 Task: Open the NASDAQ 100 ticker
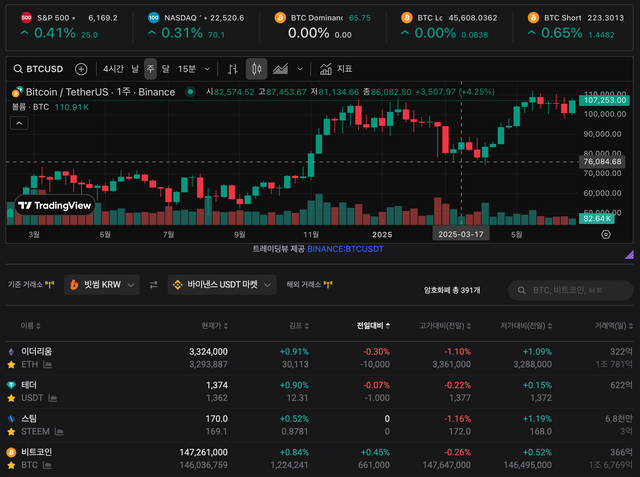point(196,26)
